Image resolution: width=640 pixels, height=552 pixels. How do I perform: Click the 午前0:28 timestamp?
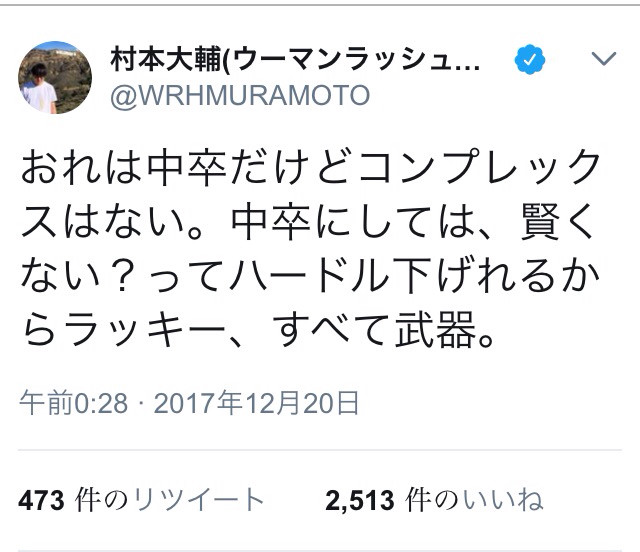73,403
